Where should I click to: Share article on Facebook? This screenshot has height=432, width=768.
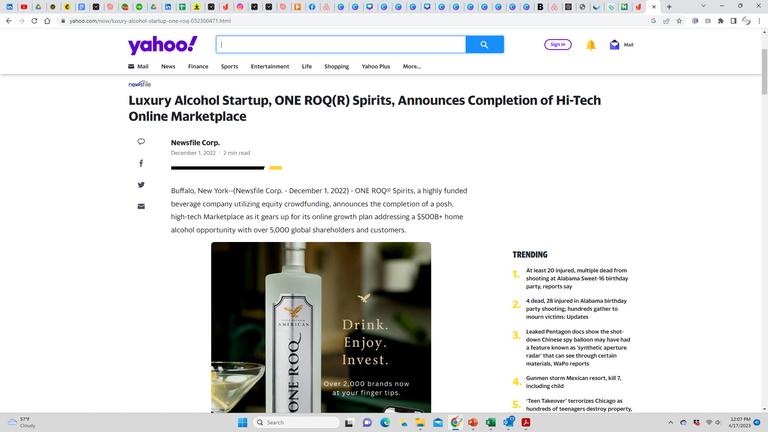pyautogui.click(x=141, y=163)
